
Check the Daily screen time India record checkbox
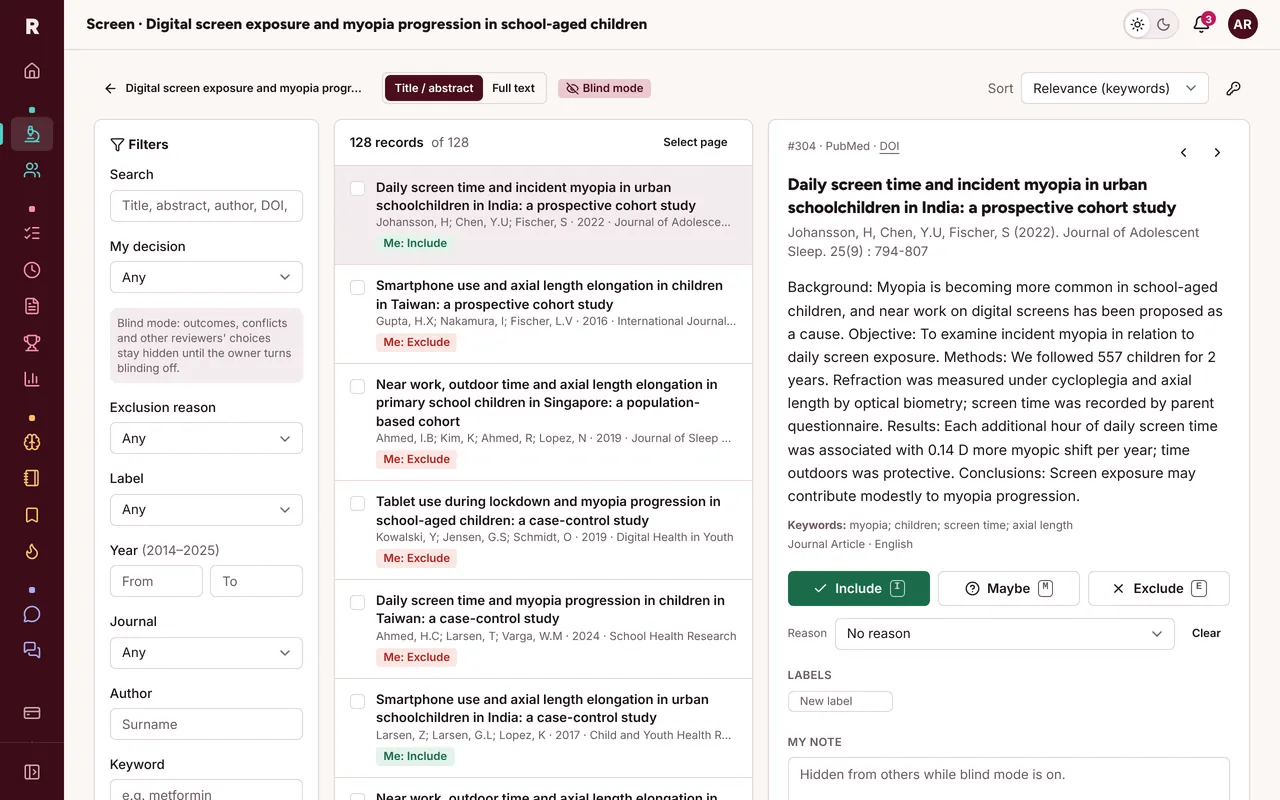tap(357, 188)
